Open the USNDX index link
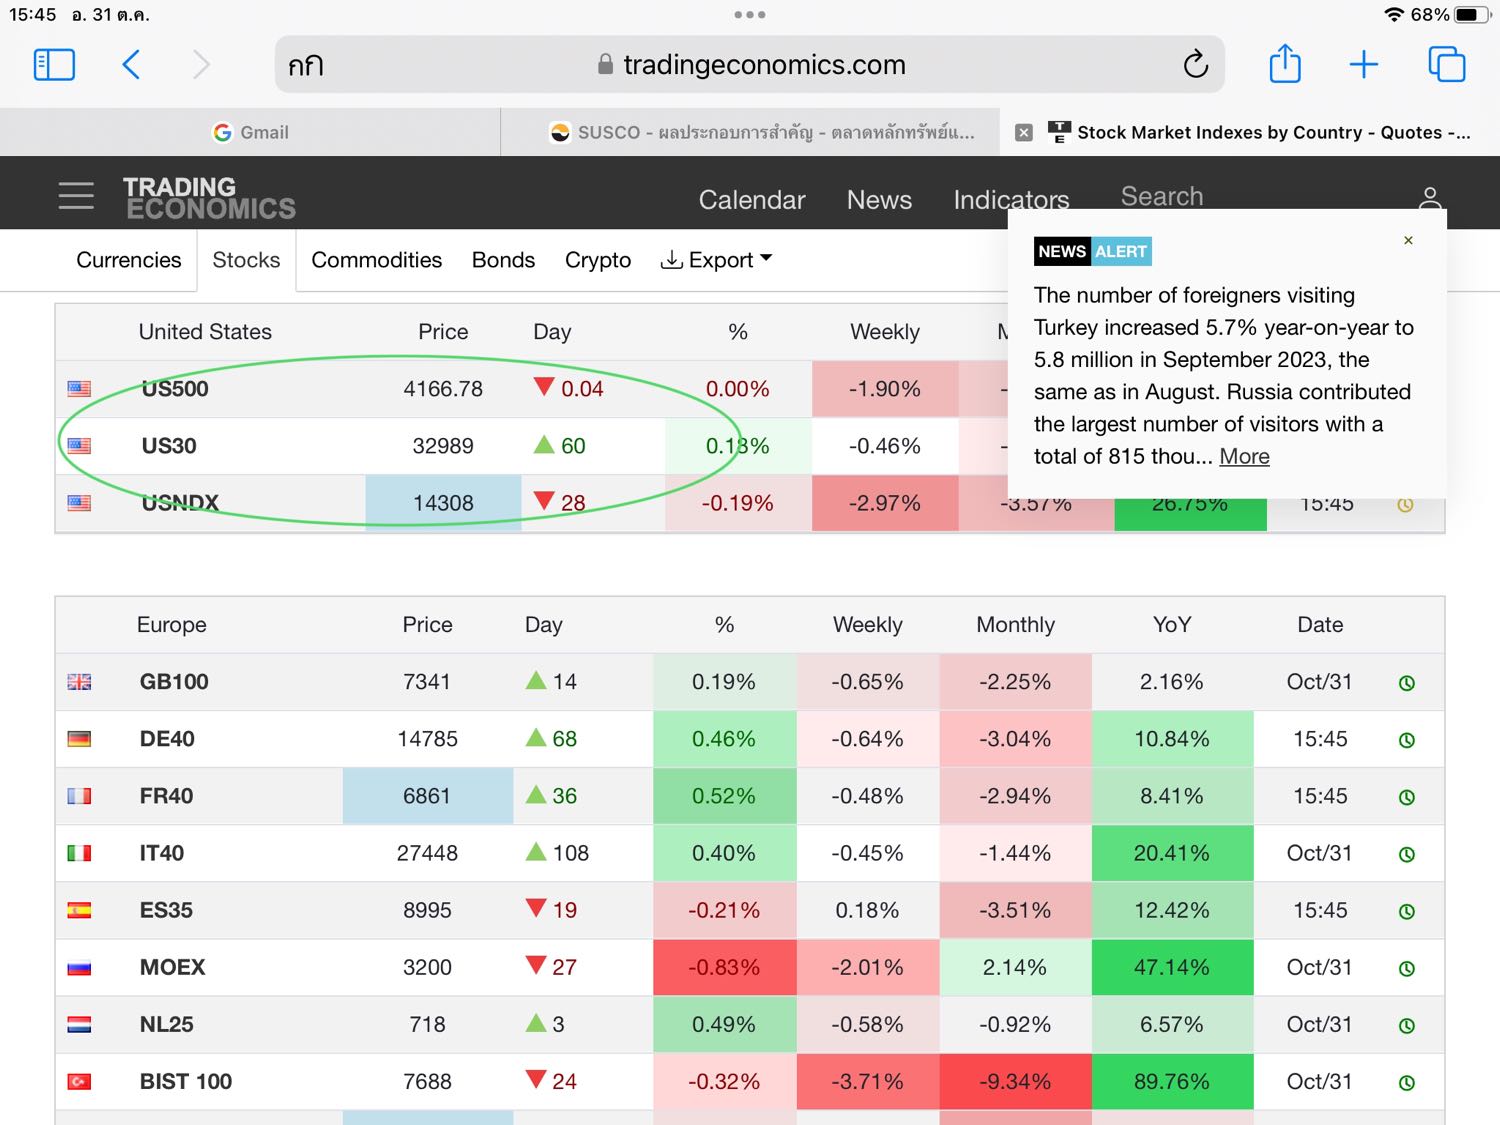Screen dimensions: 1500x1125 pyautogui.click(x=180, y=503)
